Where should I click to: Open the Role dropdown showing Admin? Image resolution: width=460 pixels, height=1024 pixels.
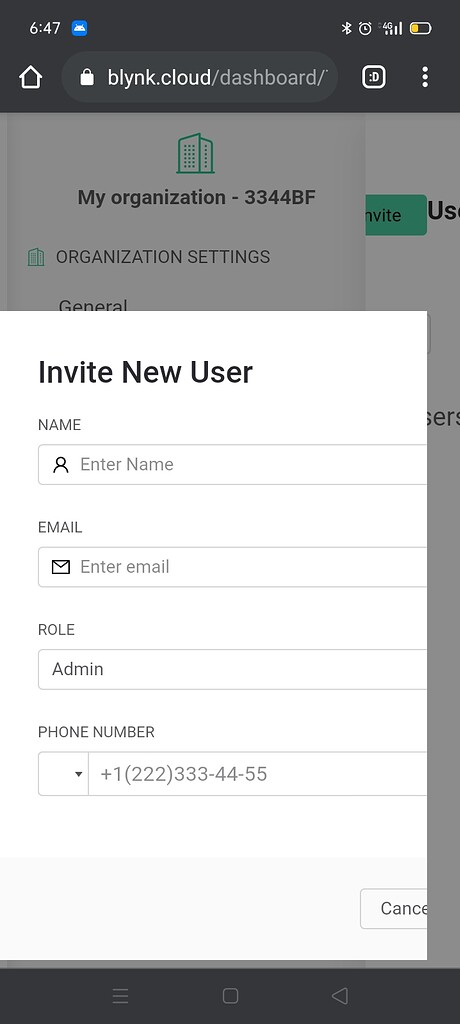coord(233,669)
